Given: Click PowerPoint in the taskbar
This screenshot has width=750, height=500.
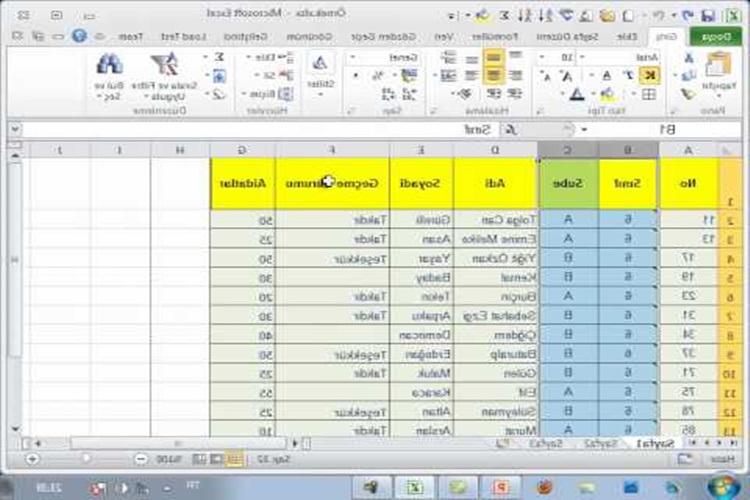Looking at the screenshot, I should pos(500,487).
